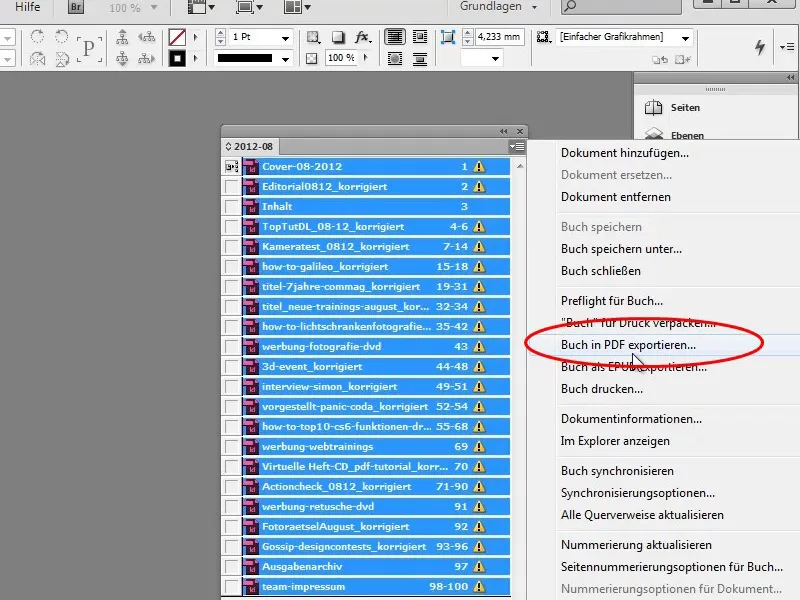
Task: Expand the opacity 100 % slider arrow
Action: coord(365,58)
